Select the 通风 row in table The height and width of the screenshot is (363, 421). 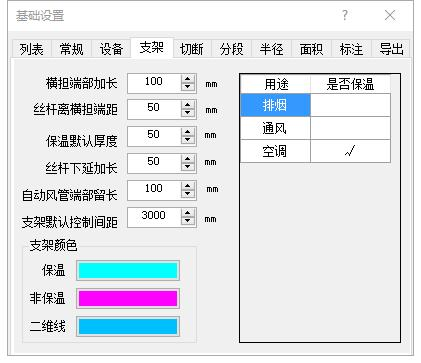pos(275,128)
